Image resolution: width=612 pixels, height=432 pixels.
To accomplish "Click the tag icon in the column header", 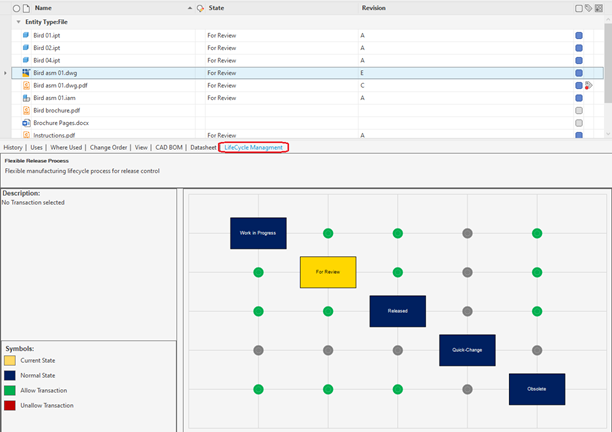I will pos(589,8).
